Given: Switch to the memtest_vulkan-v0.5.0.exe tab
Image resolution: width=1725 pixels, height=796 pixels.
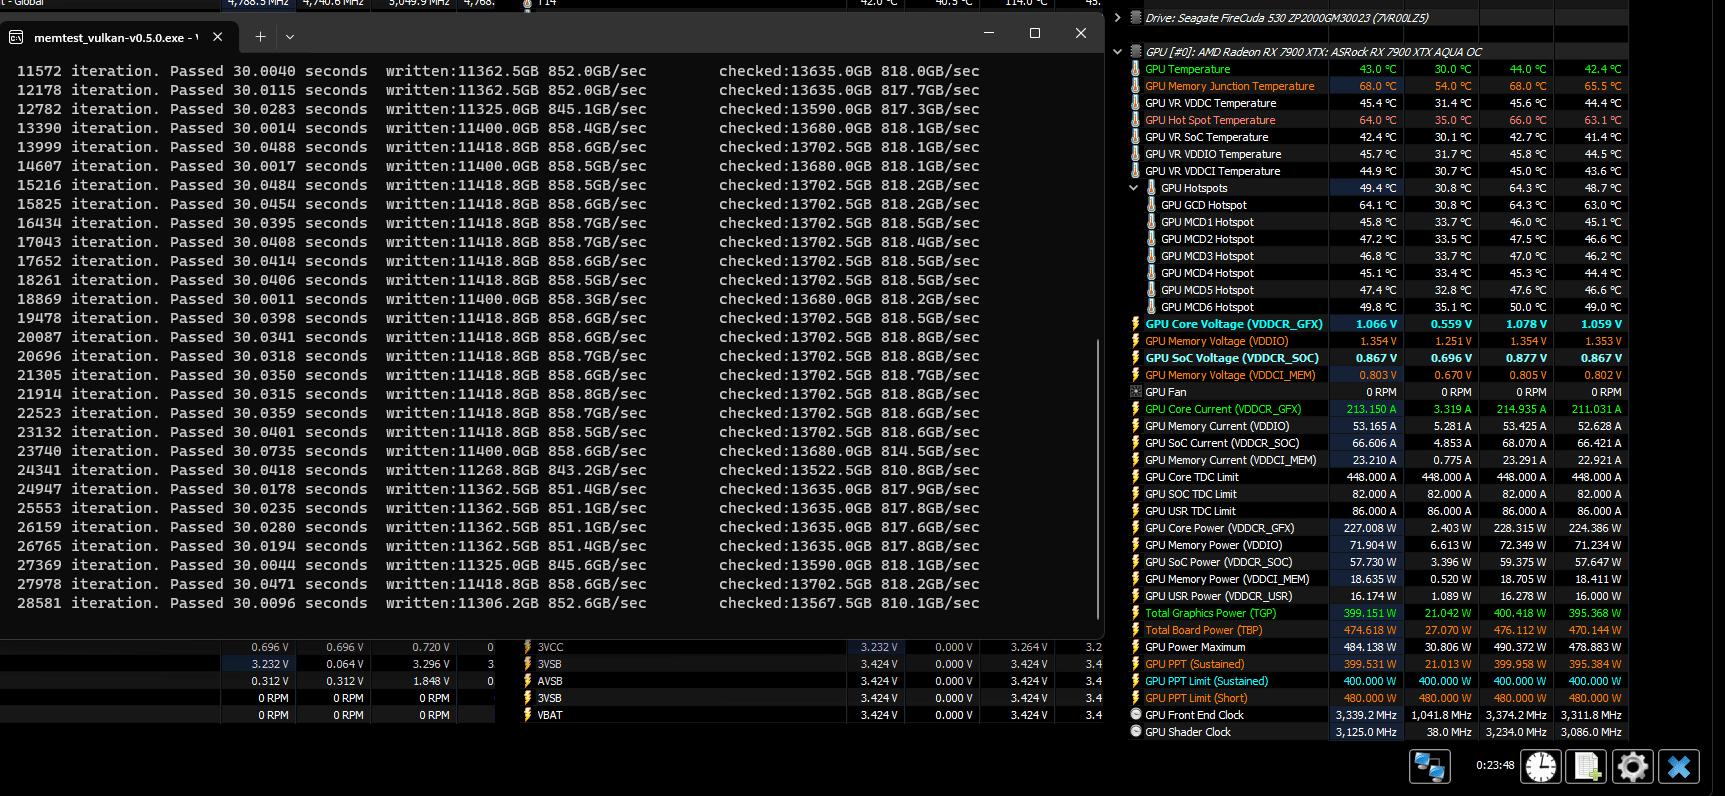Looking at the screenshot, I should coord(116,37).
